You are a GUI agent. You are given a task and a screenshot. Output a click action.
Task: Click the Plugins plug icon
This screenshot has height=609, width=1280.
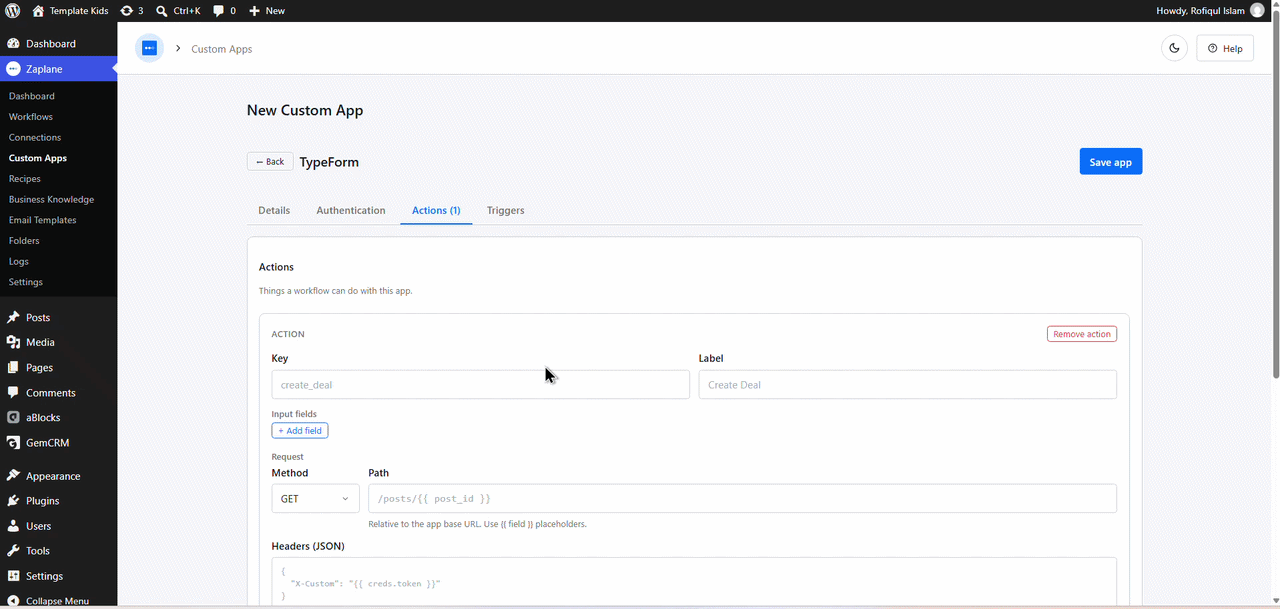tap(13, 501)
